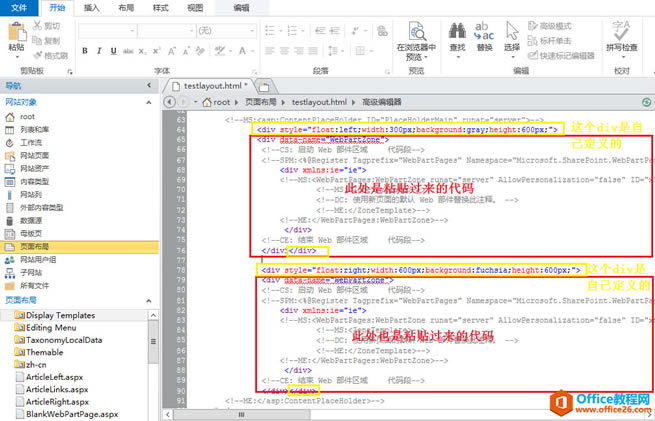Click the bulleted list icon
Screen dimensions: 655x421
[x=270, y=30]
